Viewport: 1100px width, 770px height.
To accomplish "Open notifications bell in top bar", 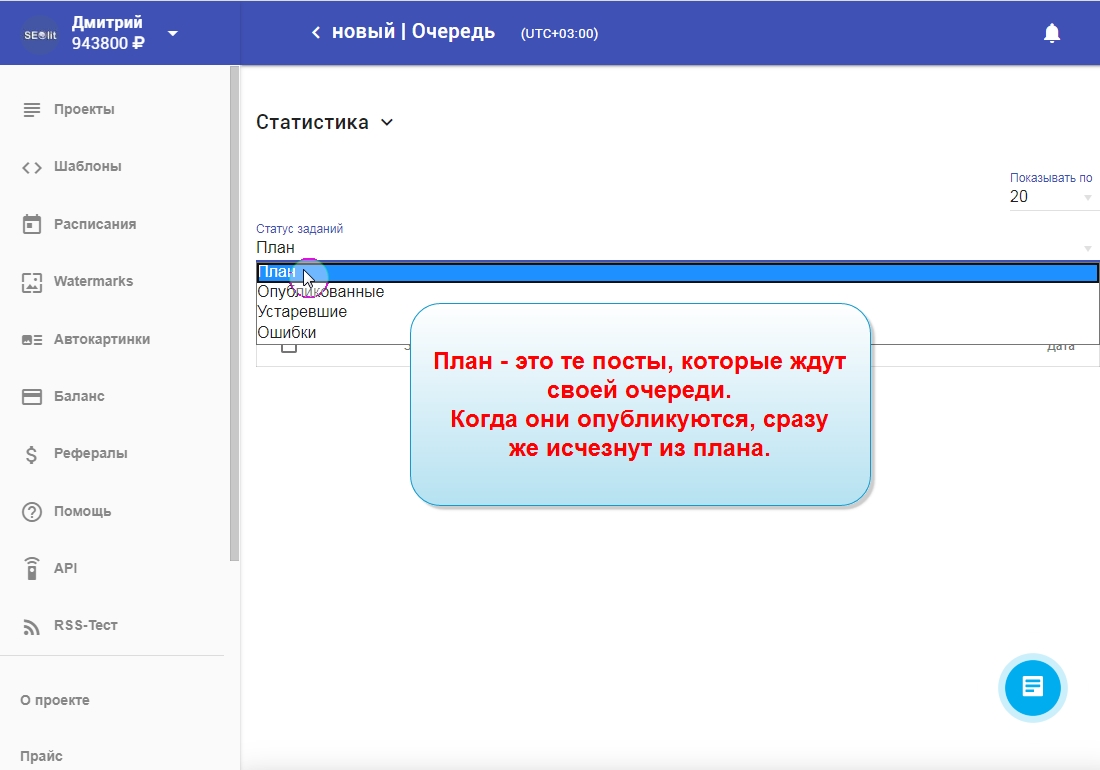I will coord(1051,33).
